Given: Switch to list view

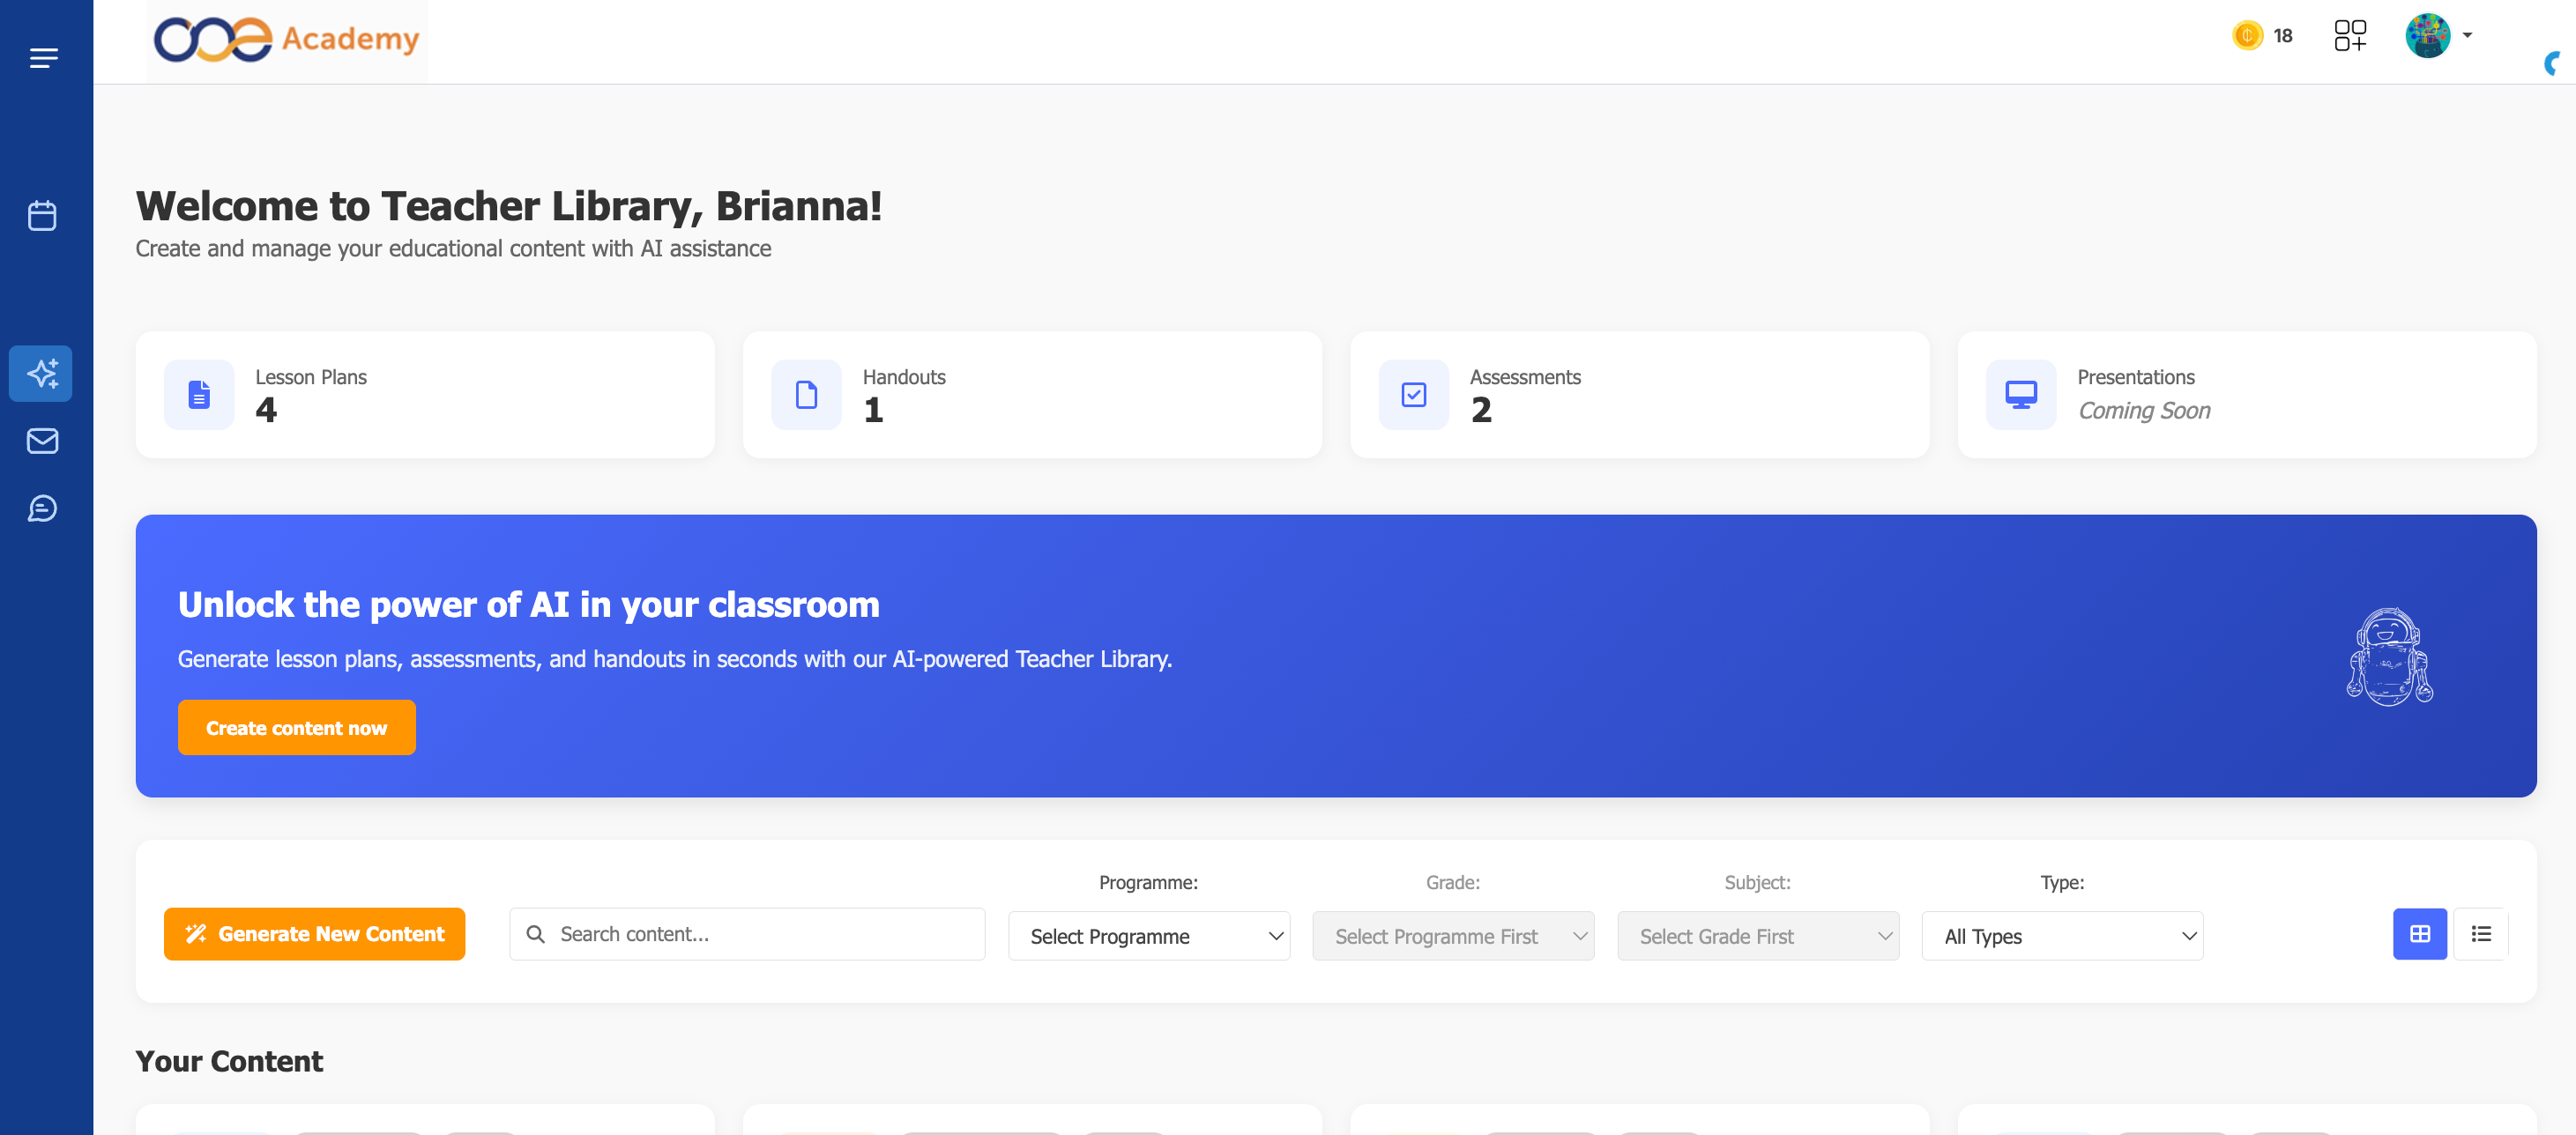Looking at the screenshot, I should coord(2481,934).
